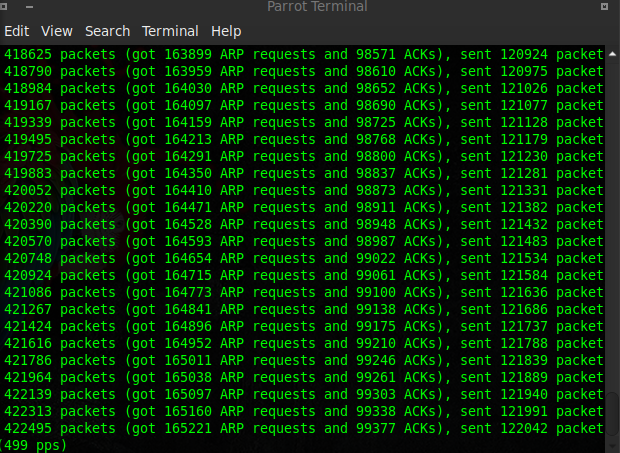Click the line starting with 420924 packets
The image size is (620, 453).
[x=304, y=275]
